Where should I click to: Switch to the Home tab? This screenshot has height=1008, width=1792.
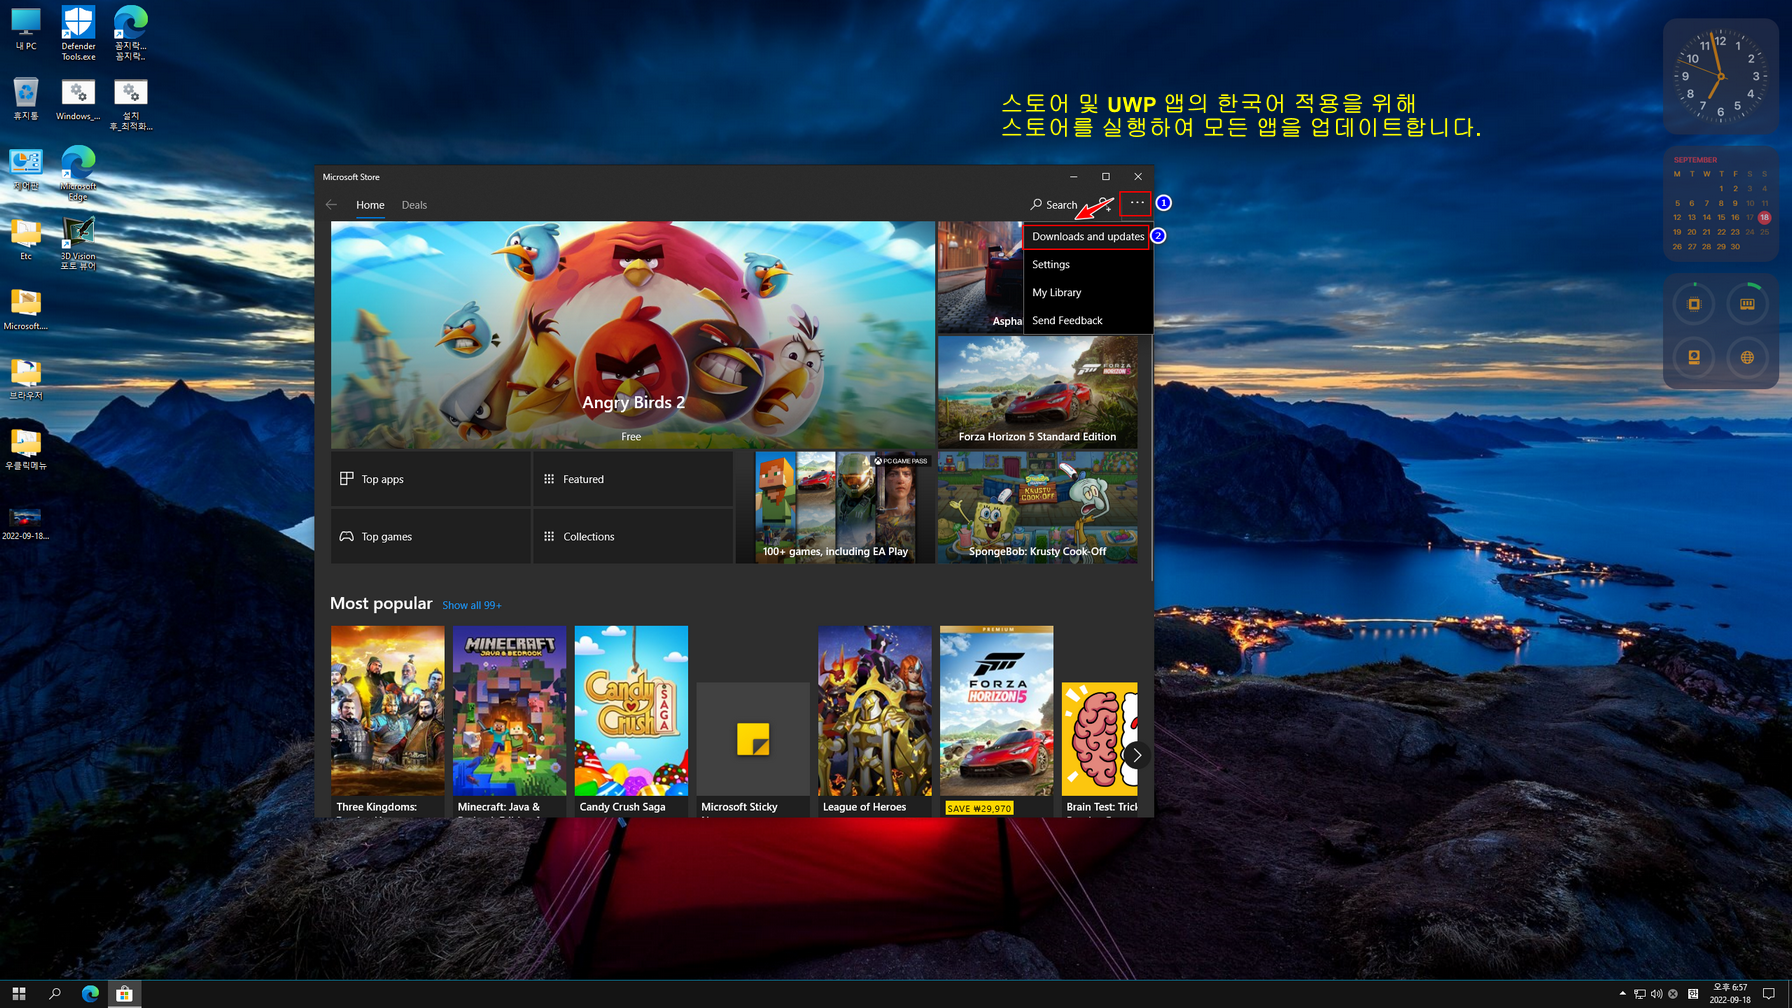(x=370, y=205)
